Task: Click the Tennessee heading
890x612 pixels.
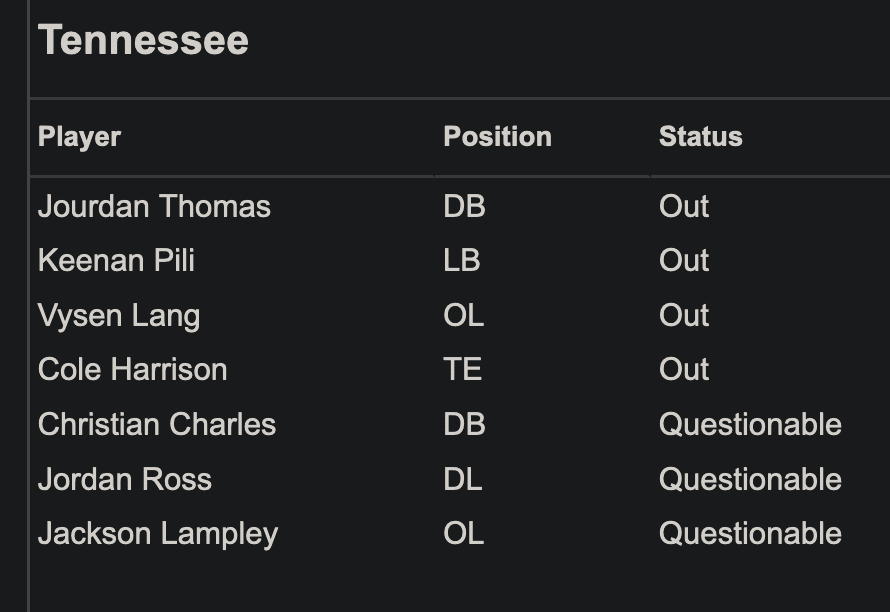Action: tap(143, 41)
